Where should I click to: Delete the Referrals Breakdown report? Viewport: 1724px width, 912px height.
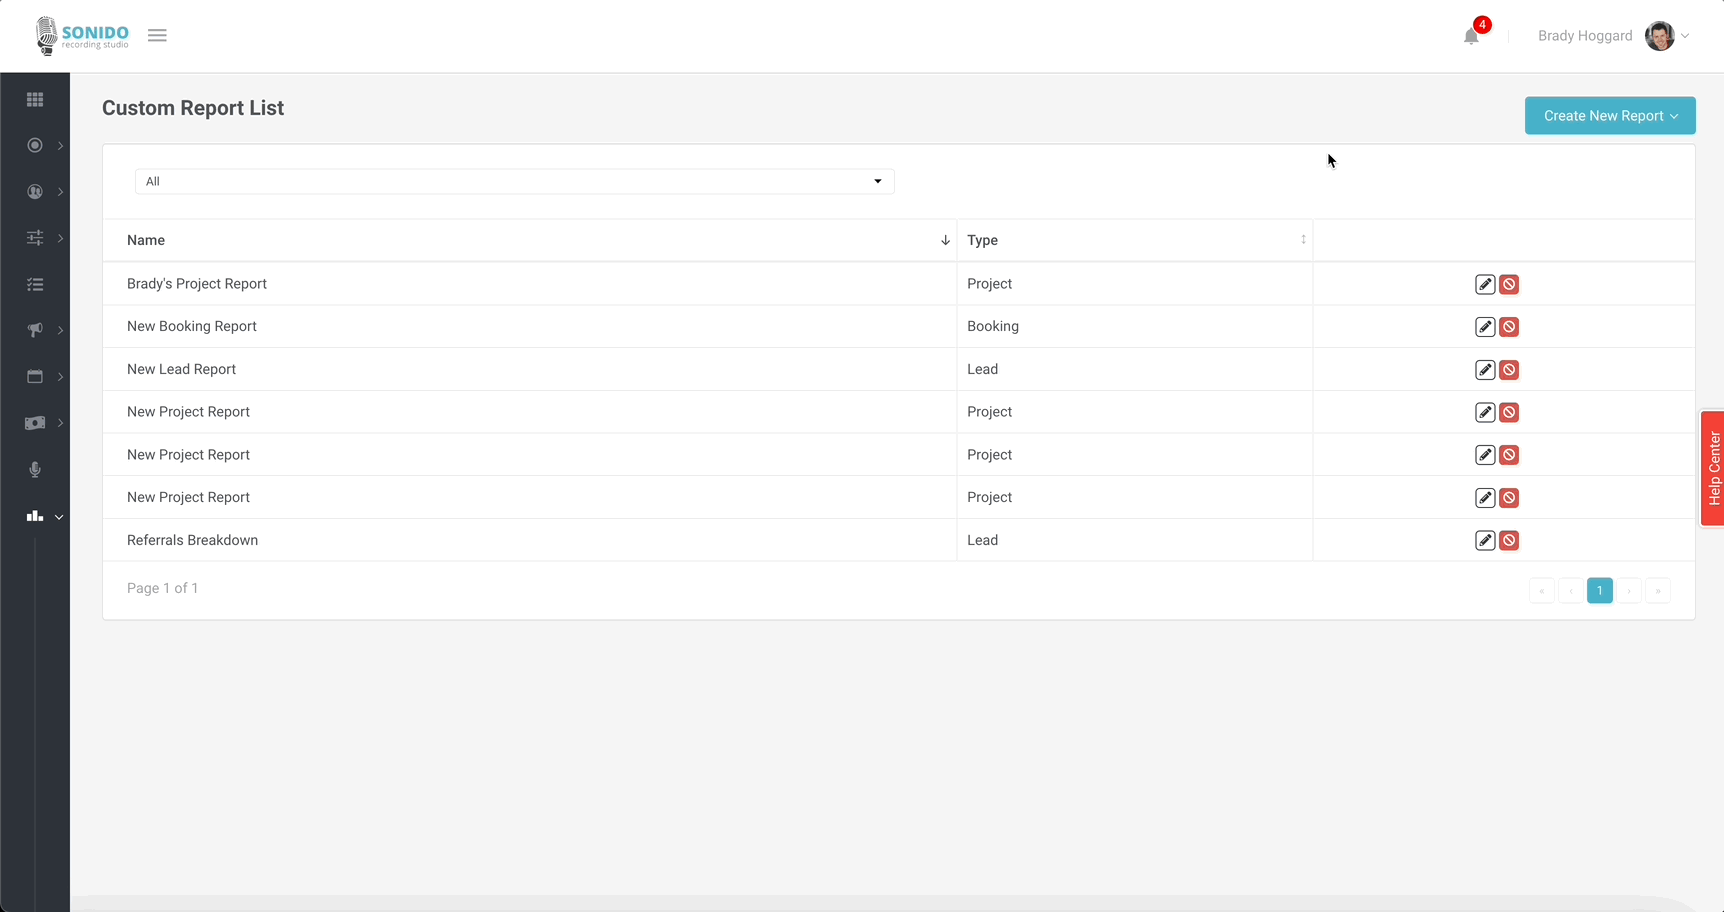click(1509, 541)
